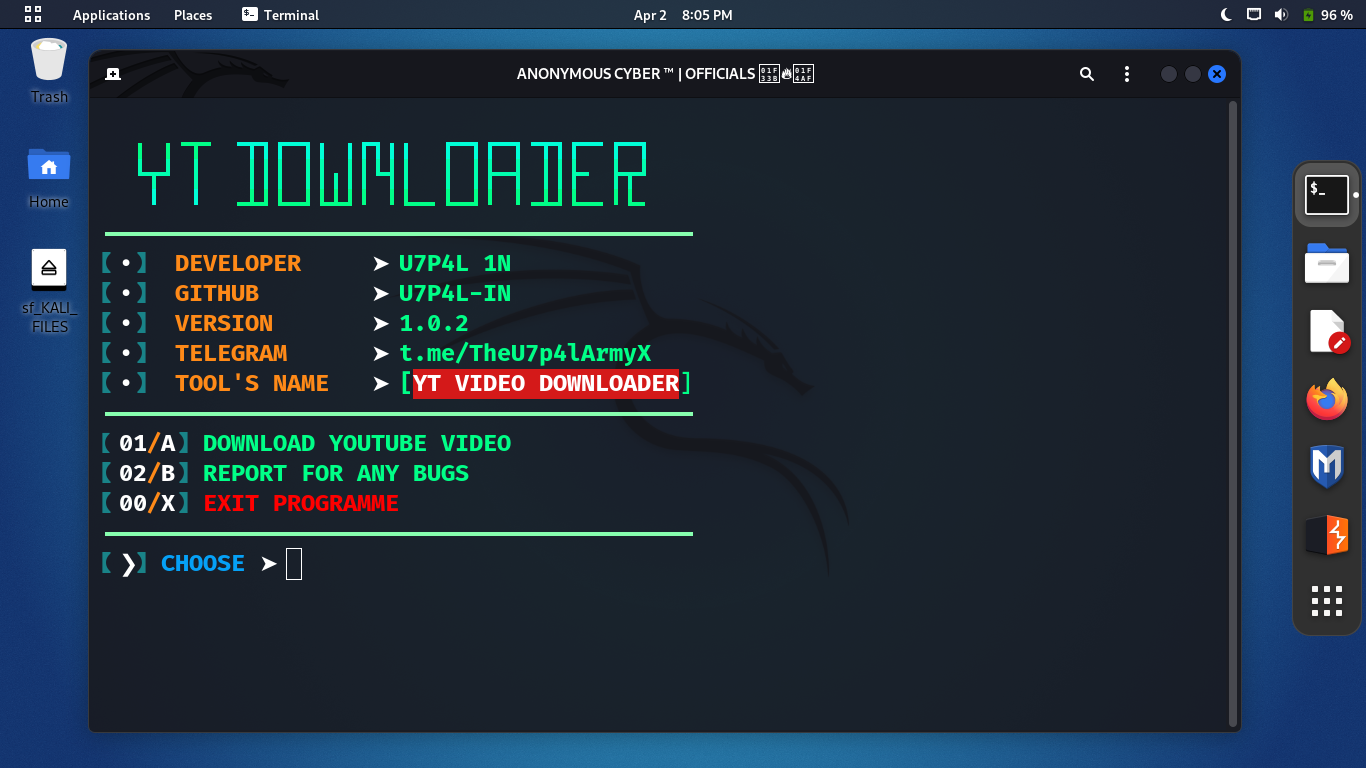Open the Places menu
The height and width of the screenshot is (768, 1366).
pos(193,15)
